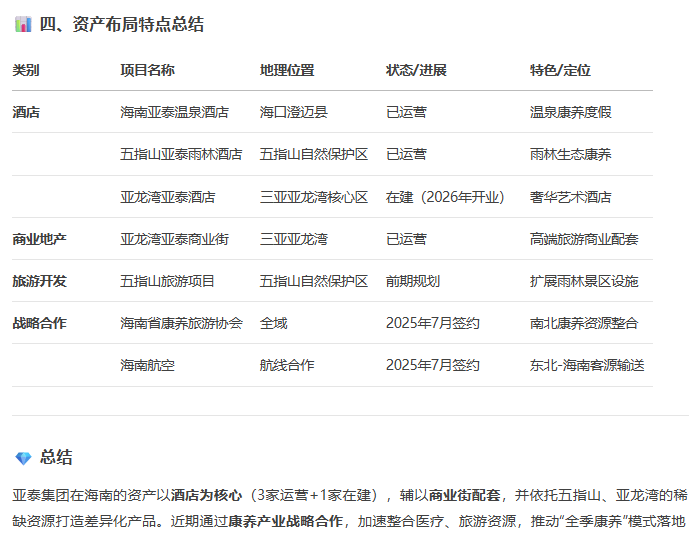Click project name 海南亚泰温泉酒店
Screen dimensions: 694x535
pyautogui.click(x=174, y=112)
